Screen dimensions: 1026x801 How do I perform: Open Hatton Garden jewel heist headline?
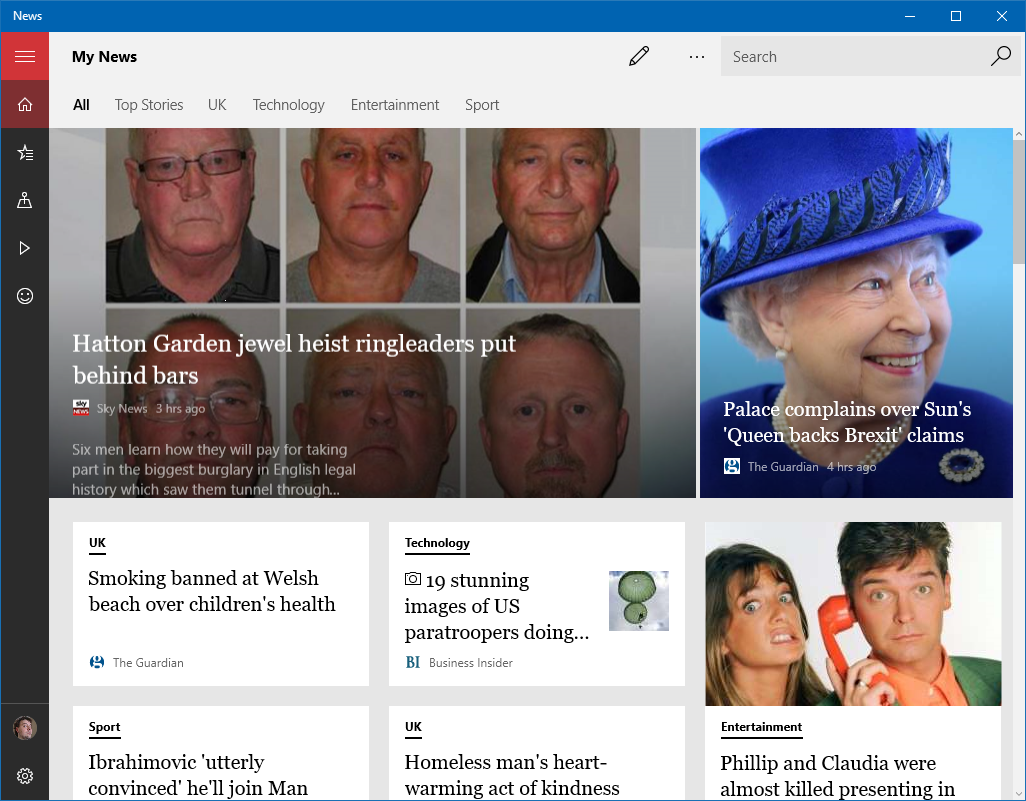(294, 359)
